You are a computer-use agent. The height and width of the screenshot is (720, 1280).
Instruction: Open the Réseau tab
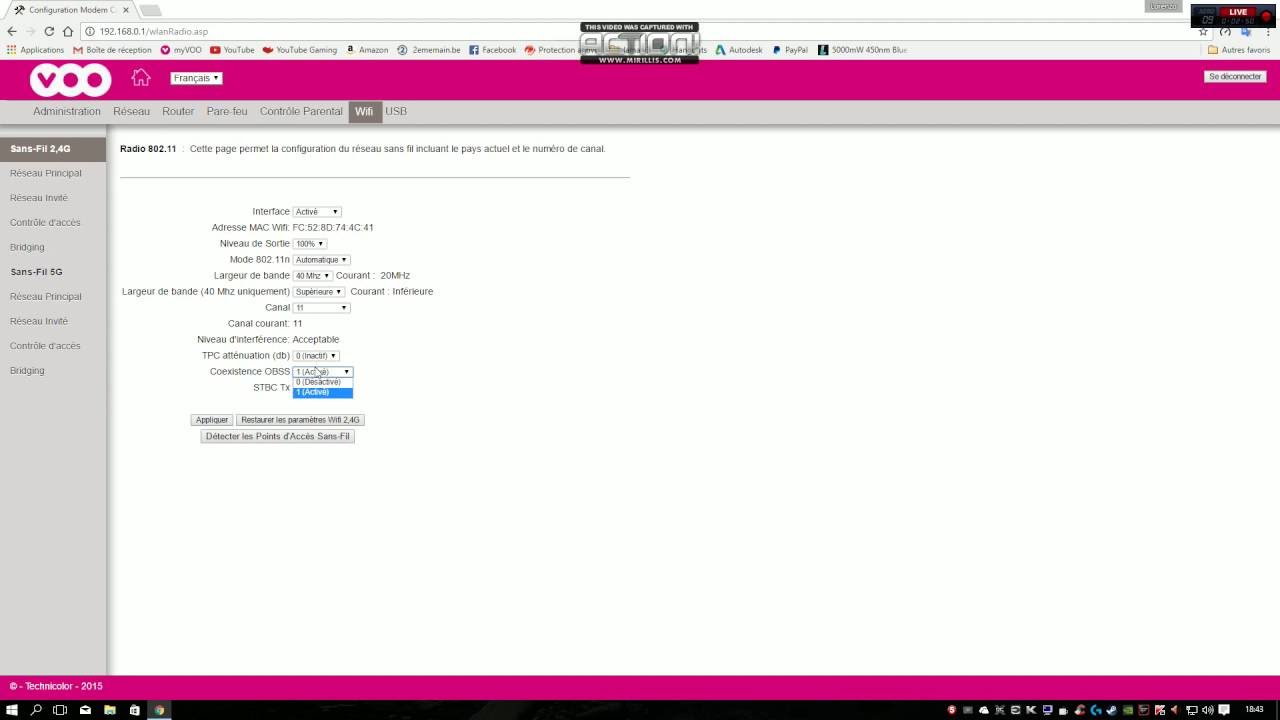(131, 112)
